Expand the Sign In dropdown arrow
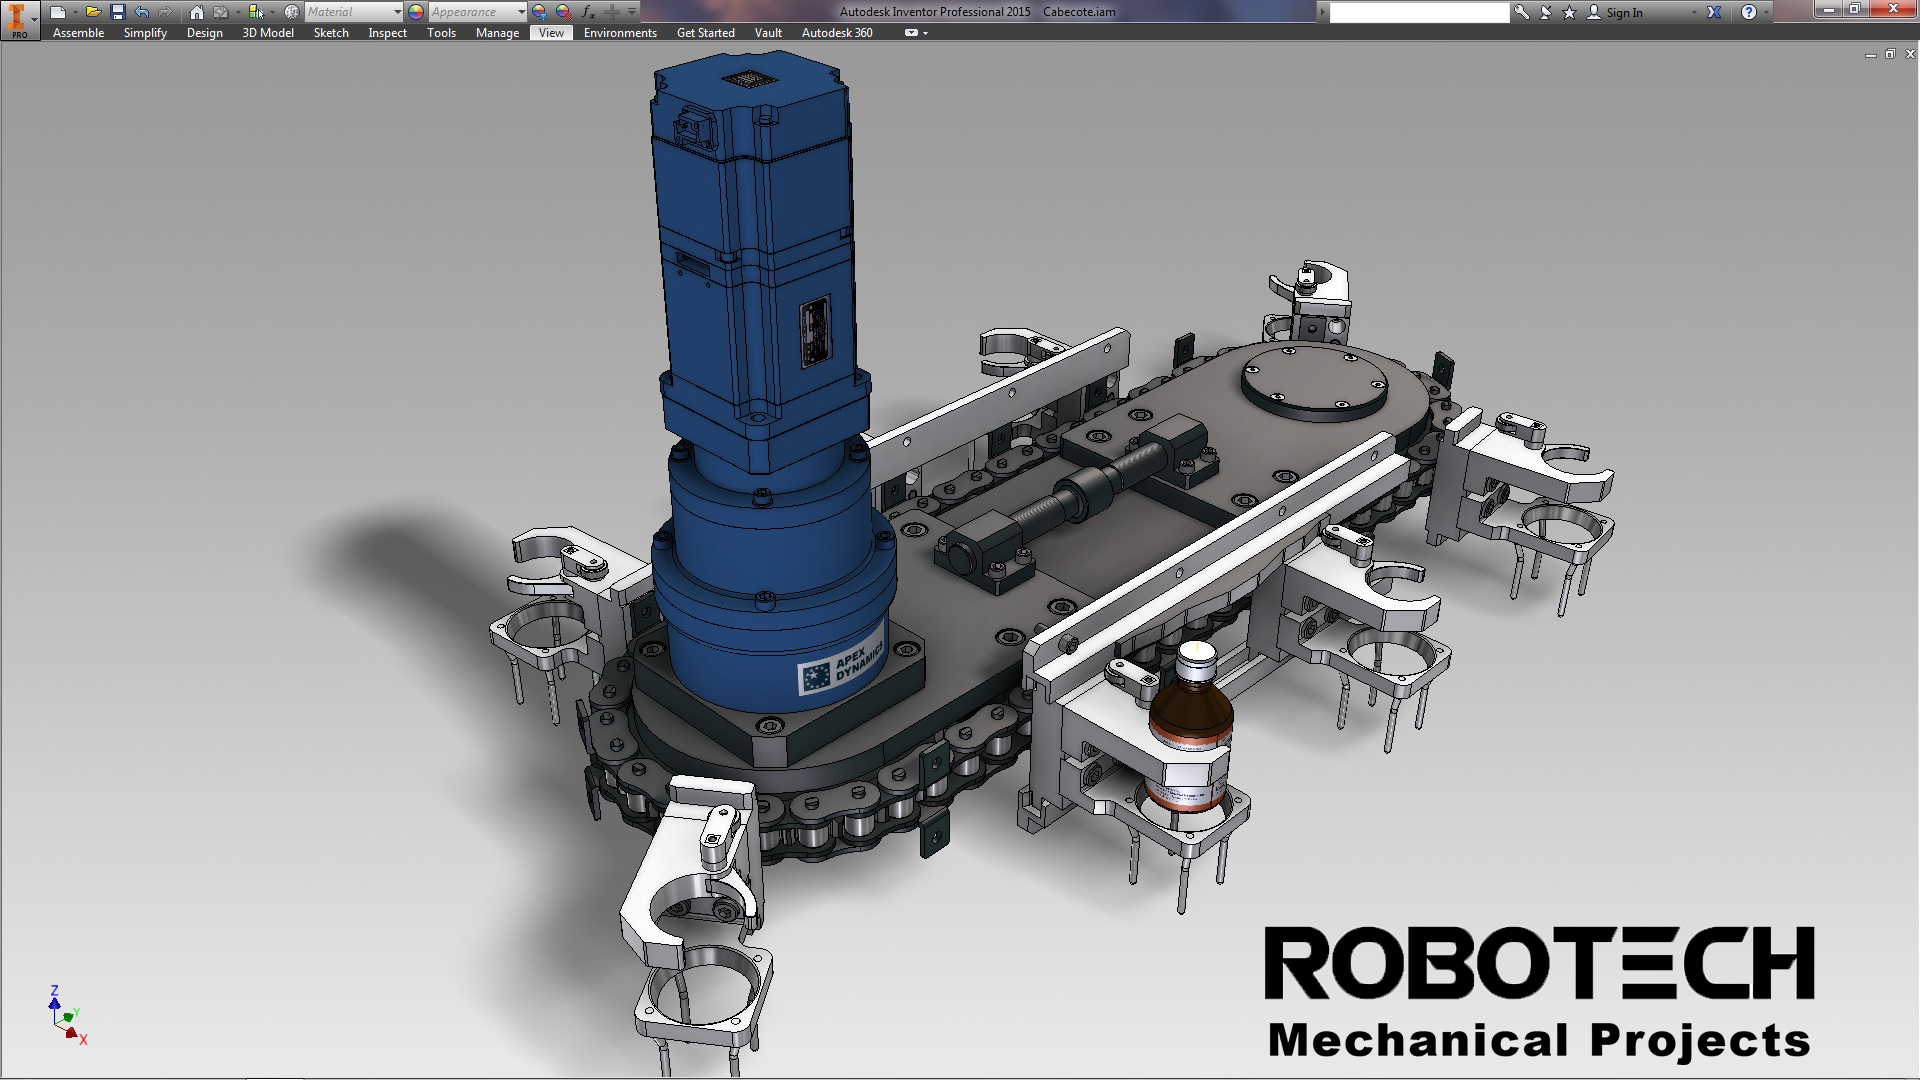The width and height of the screenshot is (1920, 1080). (x=1694, y=12)
